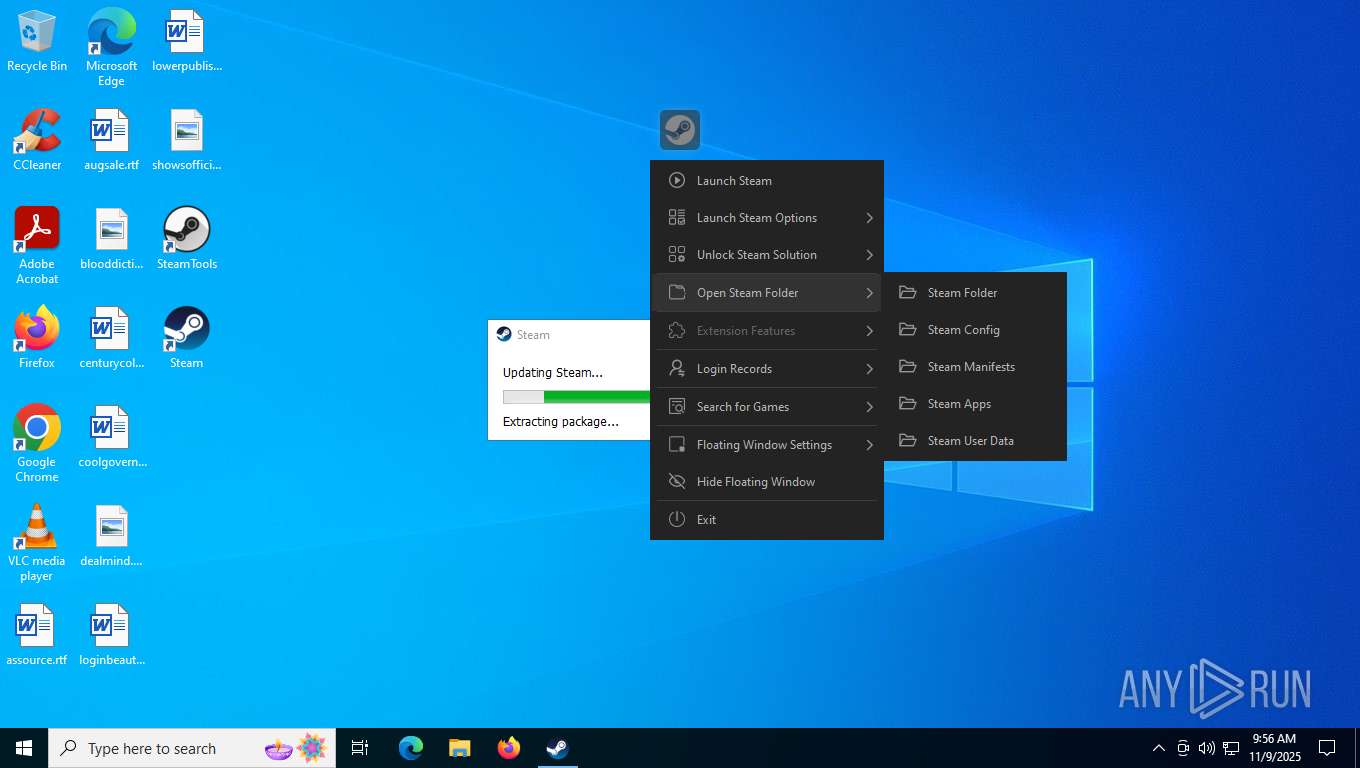This screenshot has height=768, width=1360.
Task: Select the CCleaner desktop icon
Action: [37, 139]
